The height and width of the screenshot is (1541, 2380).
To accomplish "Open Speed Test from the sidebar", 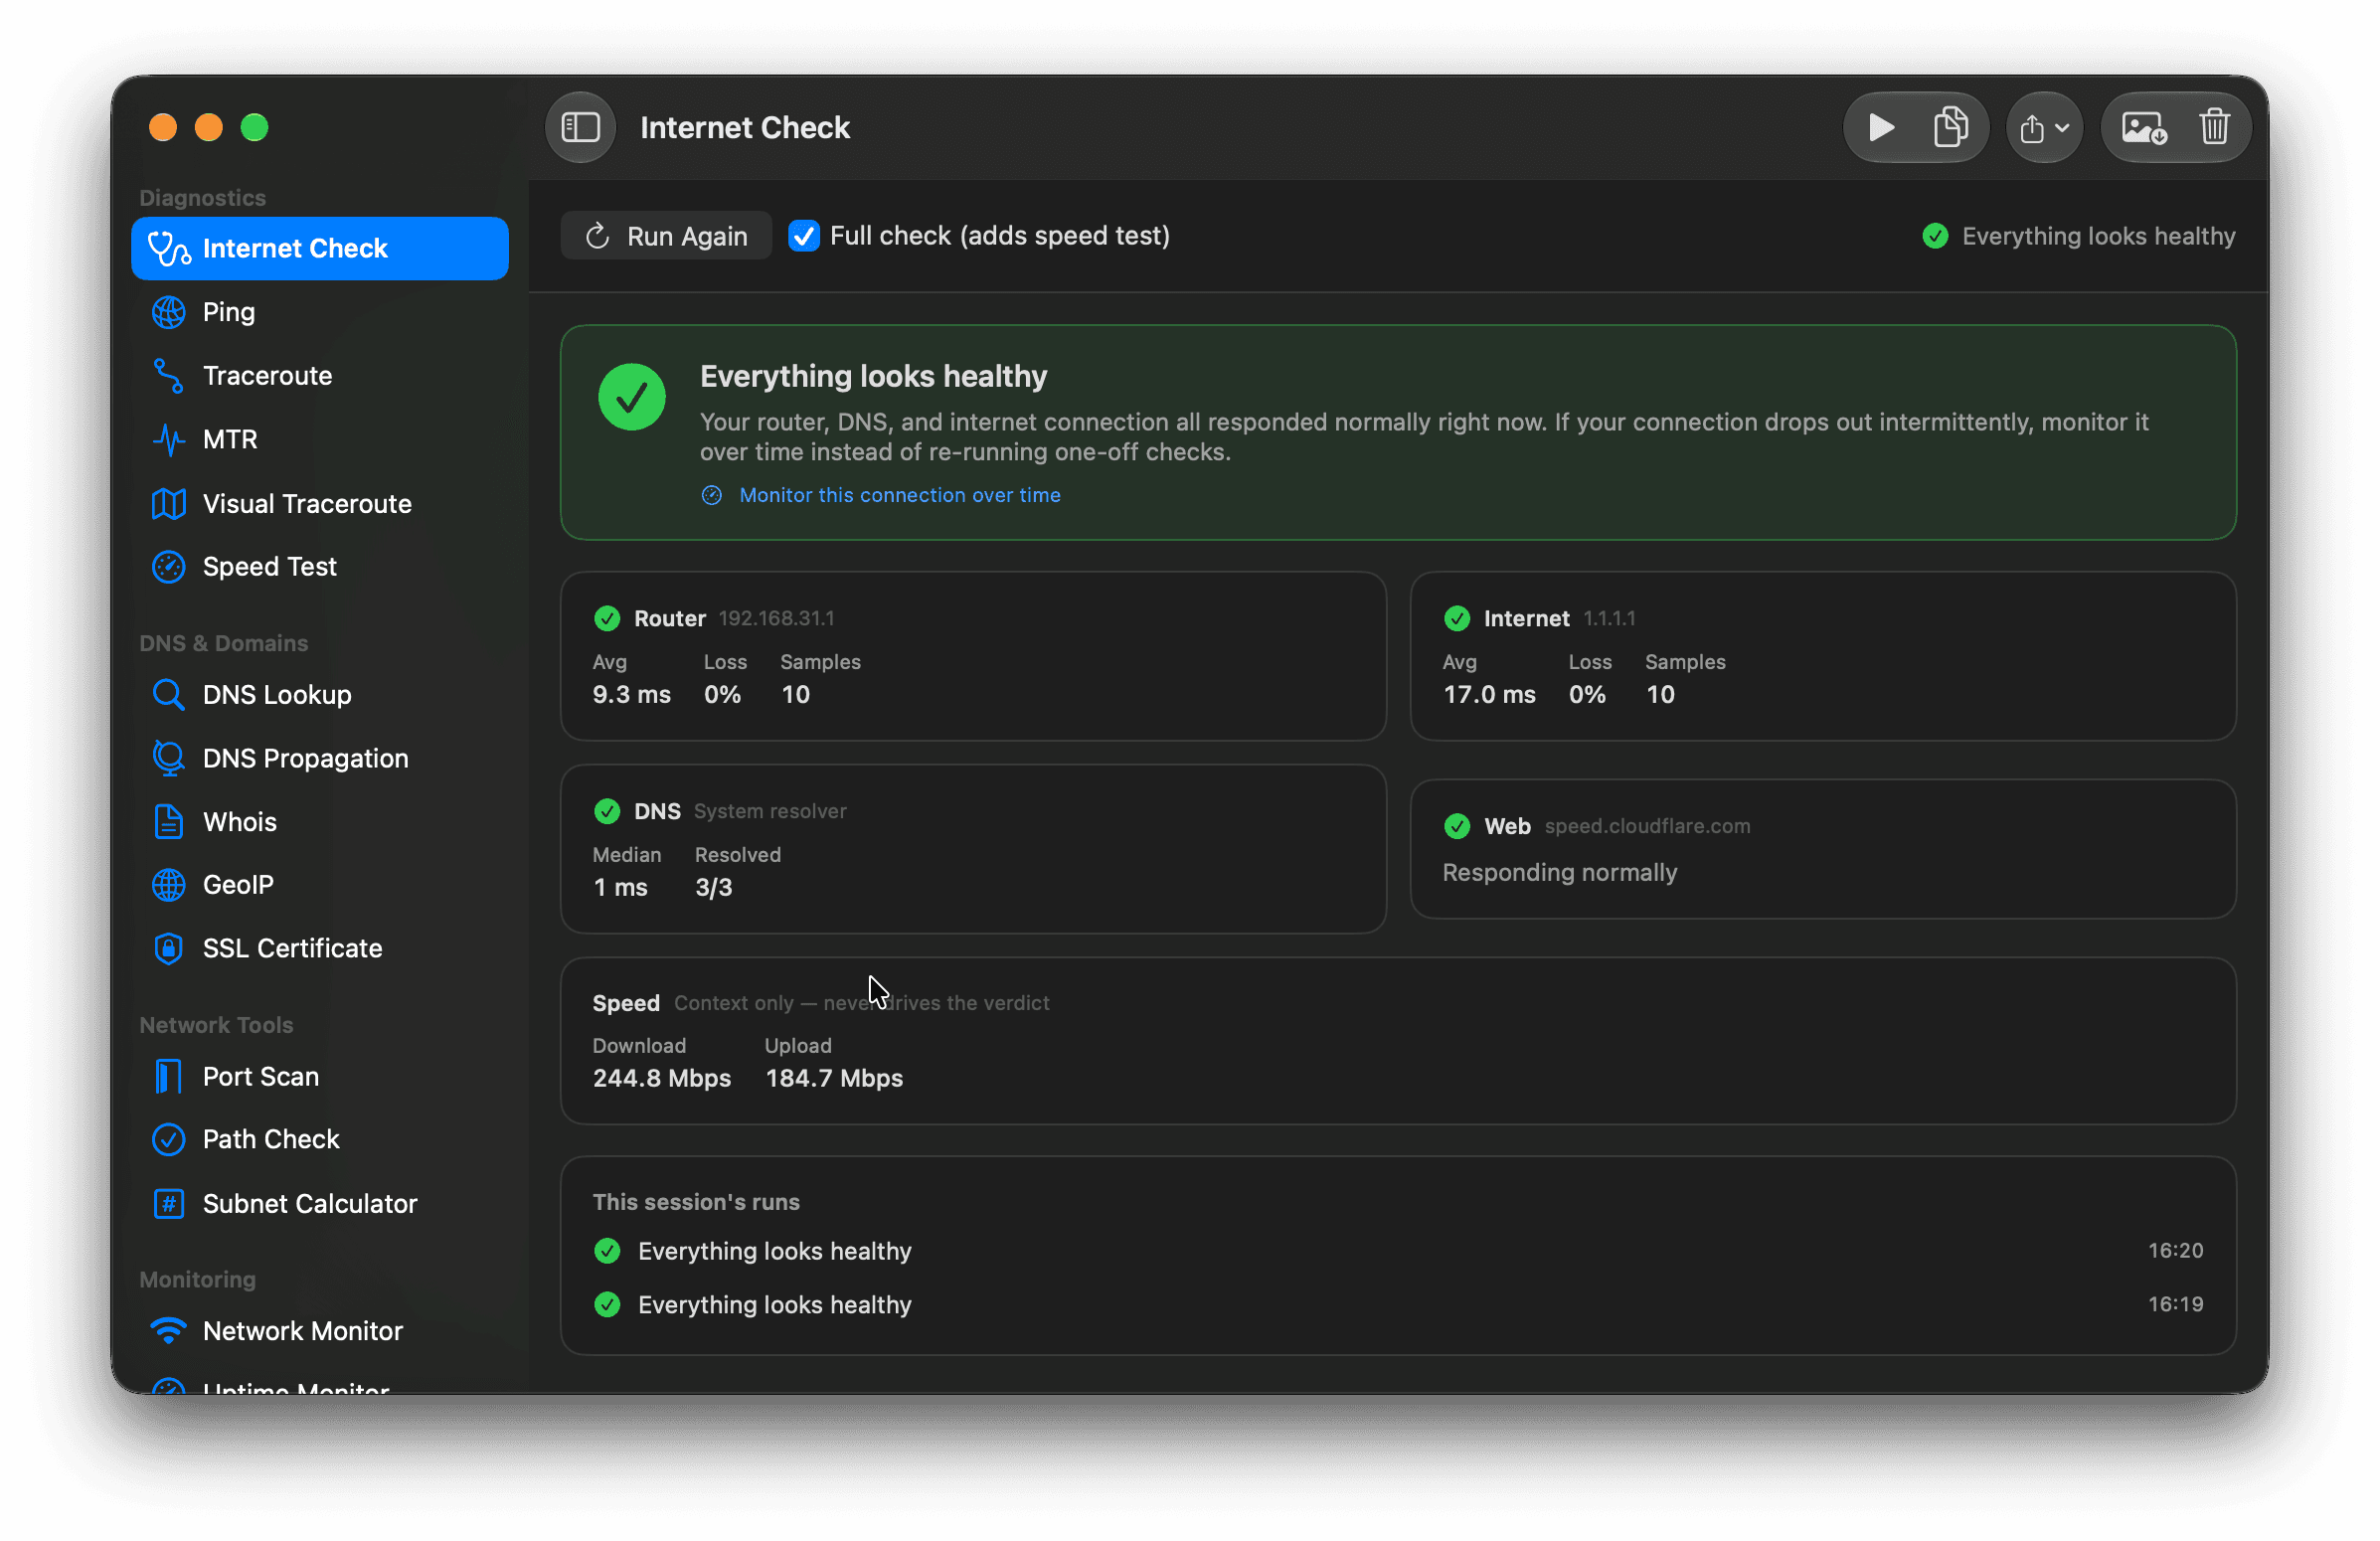I will [320, 566].
